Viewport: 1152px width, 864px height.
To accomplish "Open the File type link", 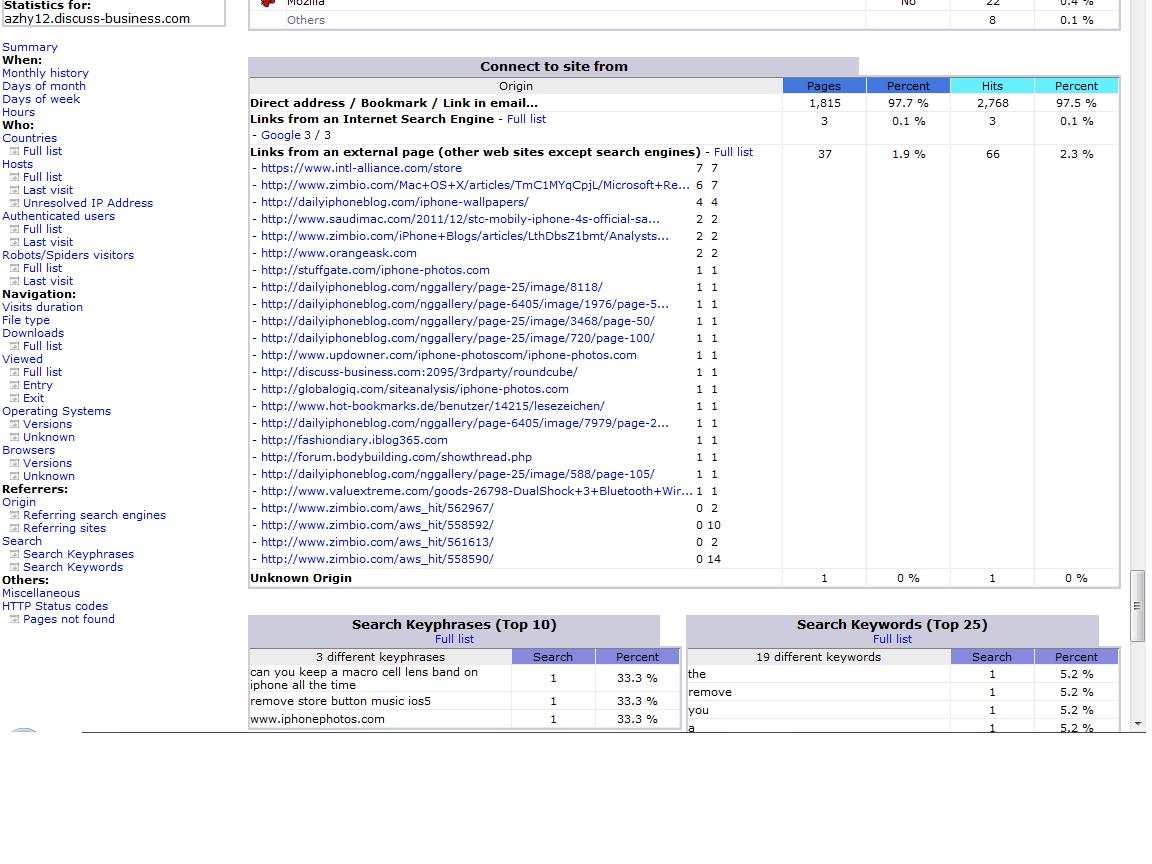I will click(26, 320).
